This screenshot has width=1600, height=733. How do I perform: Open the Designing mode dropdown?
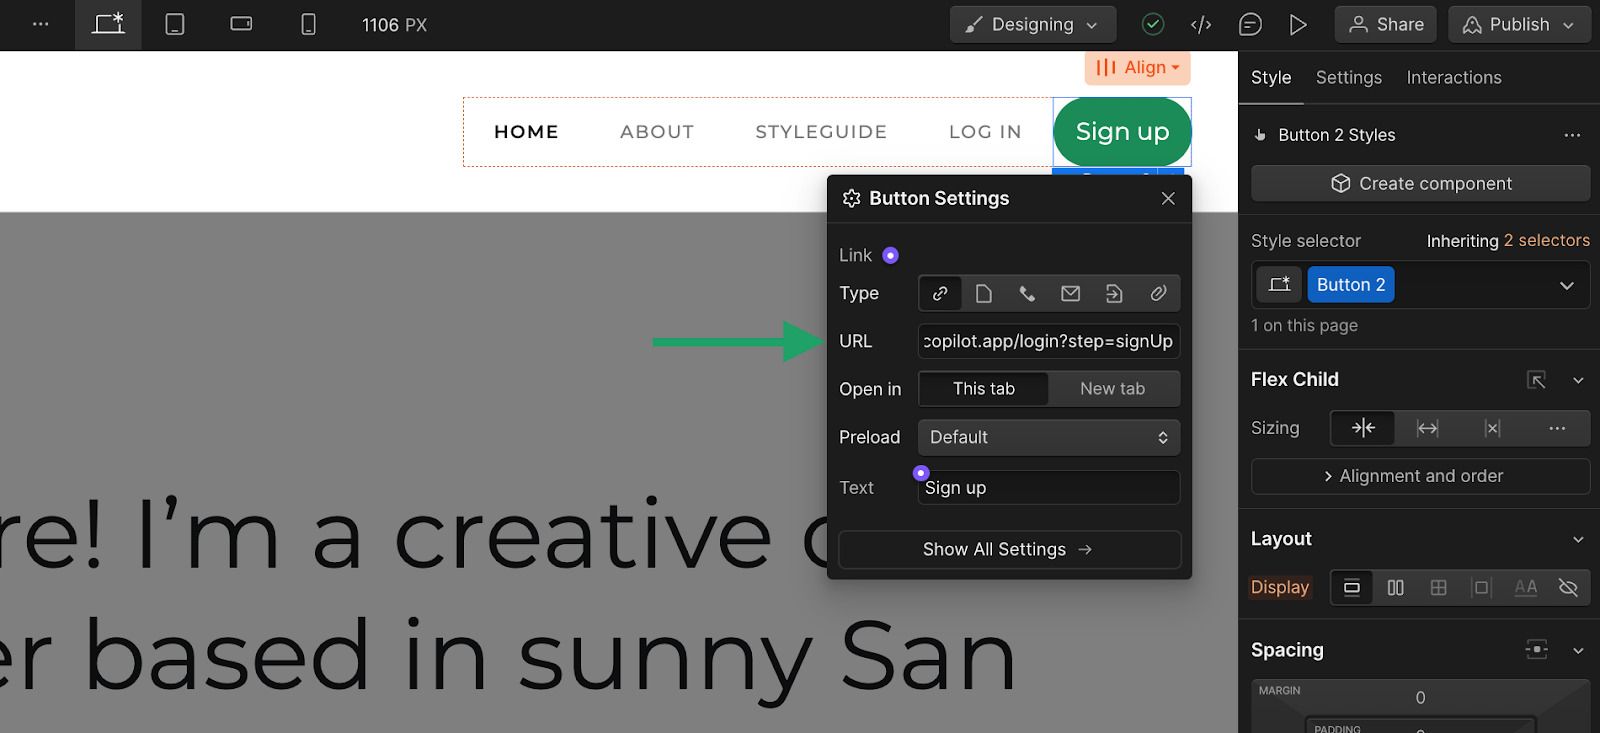tap(1031, 25)
